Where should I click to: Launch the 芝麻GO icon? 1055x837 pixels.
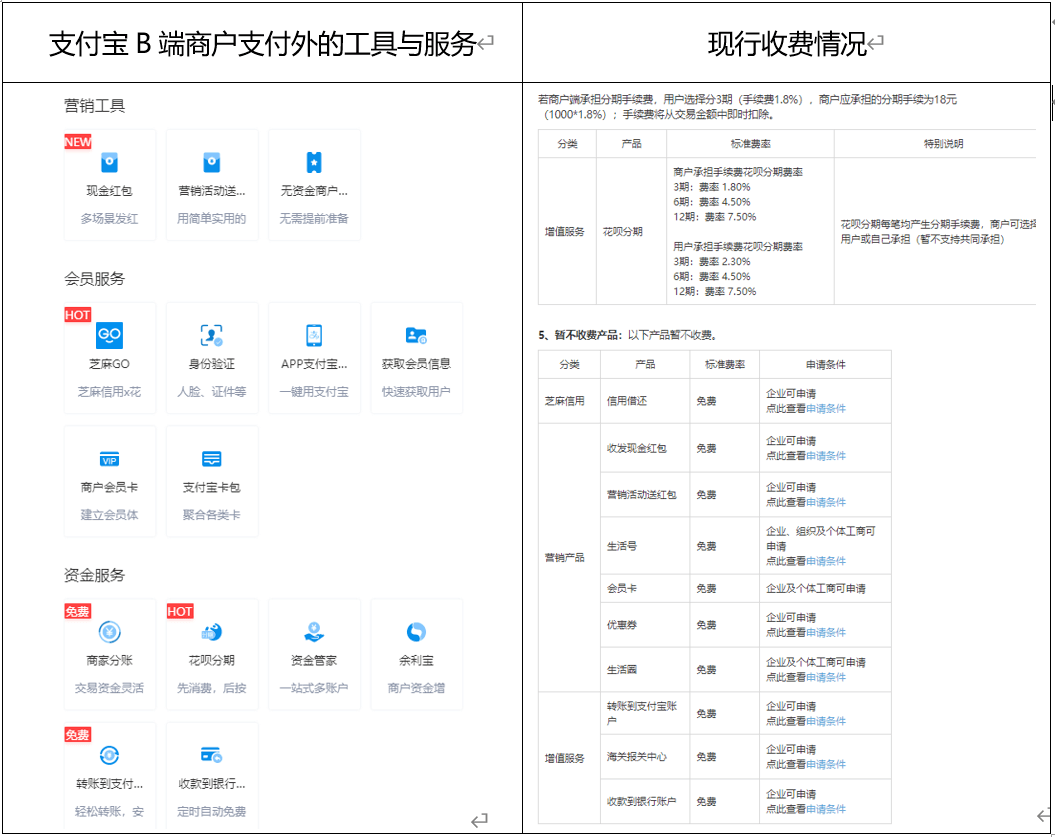click(109, 335)
